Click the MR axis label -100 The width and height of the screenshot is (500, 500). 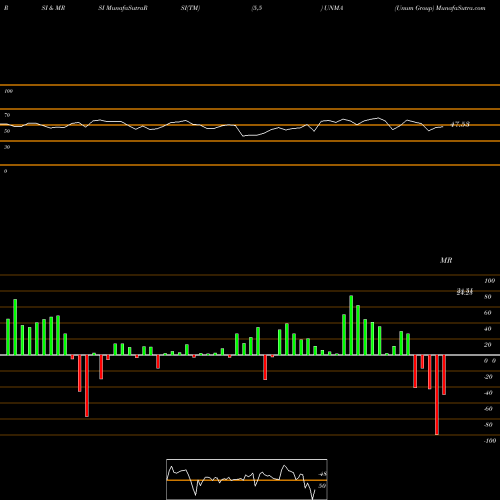490,441
